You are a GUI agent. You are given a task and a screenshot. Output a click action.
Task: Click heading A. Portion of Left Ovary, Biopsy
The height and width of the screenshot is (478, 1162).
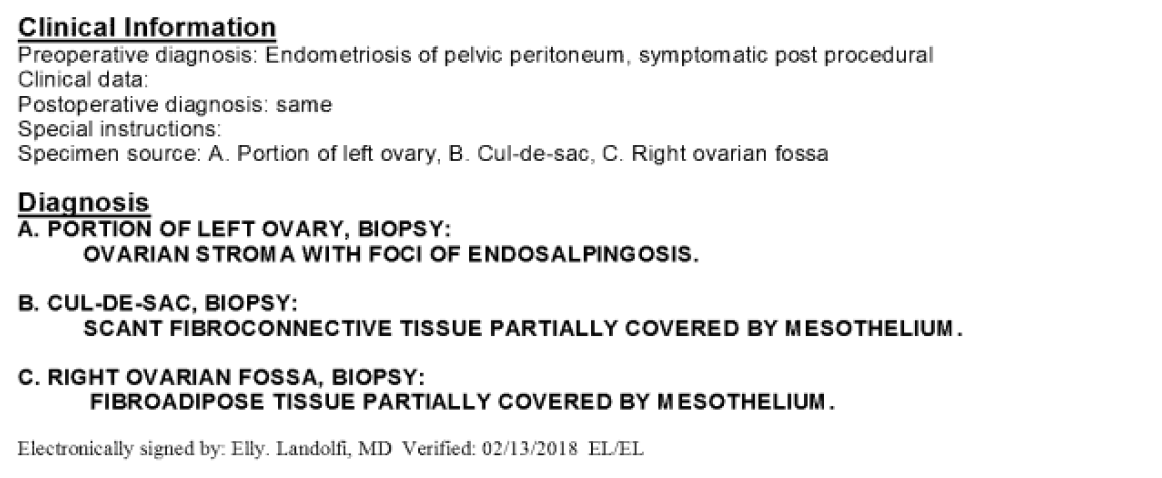tap(234, 228)
